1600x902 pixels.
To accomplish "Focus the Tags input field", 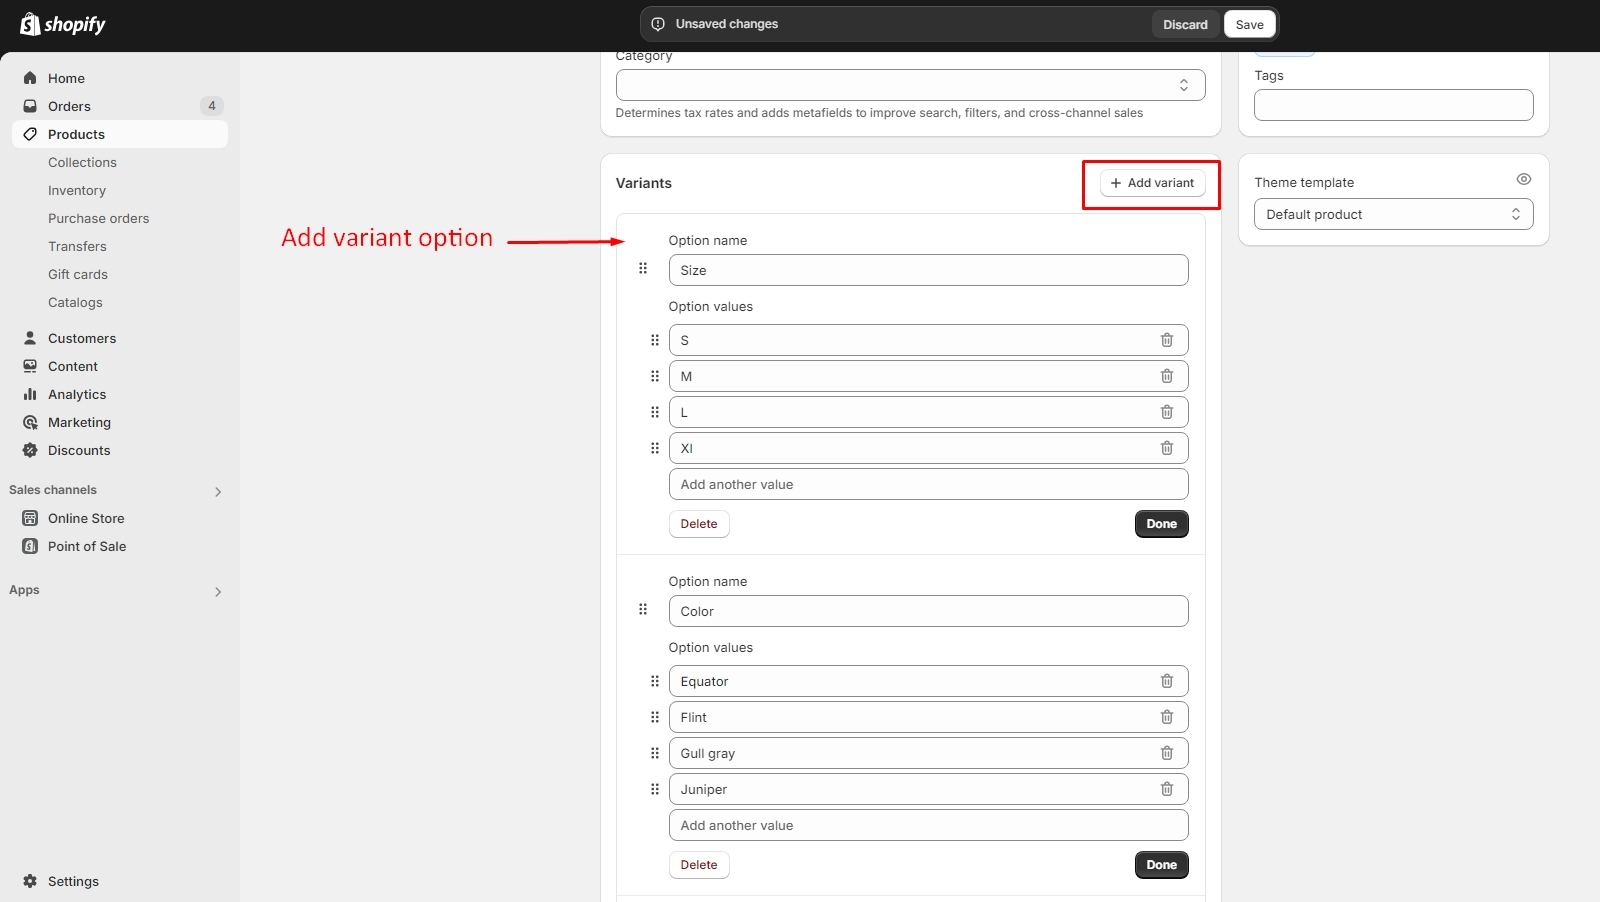I will click(1392, 105).
